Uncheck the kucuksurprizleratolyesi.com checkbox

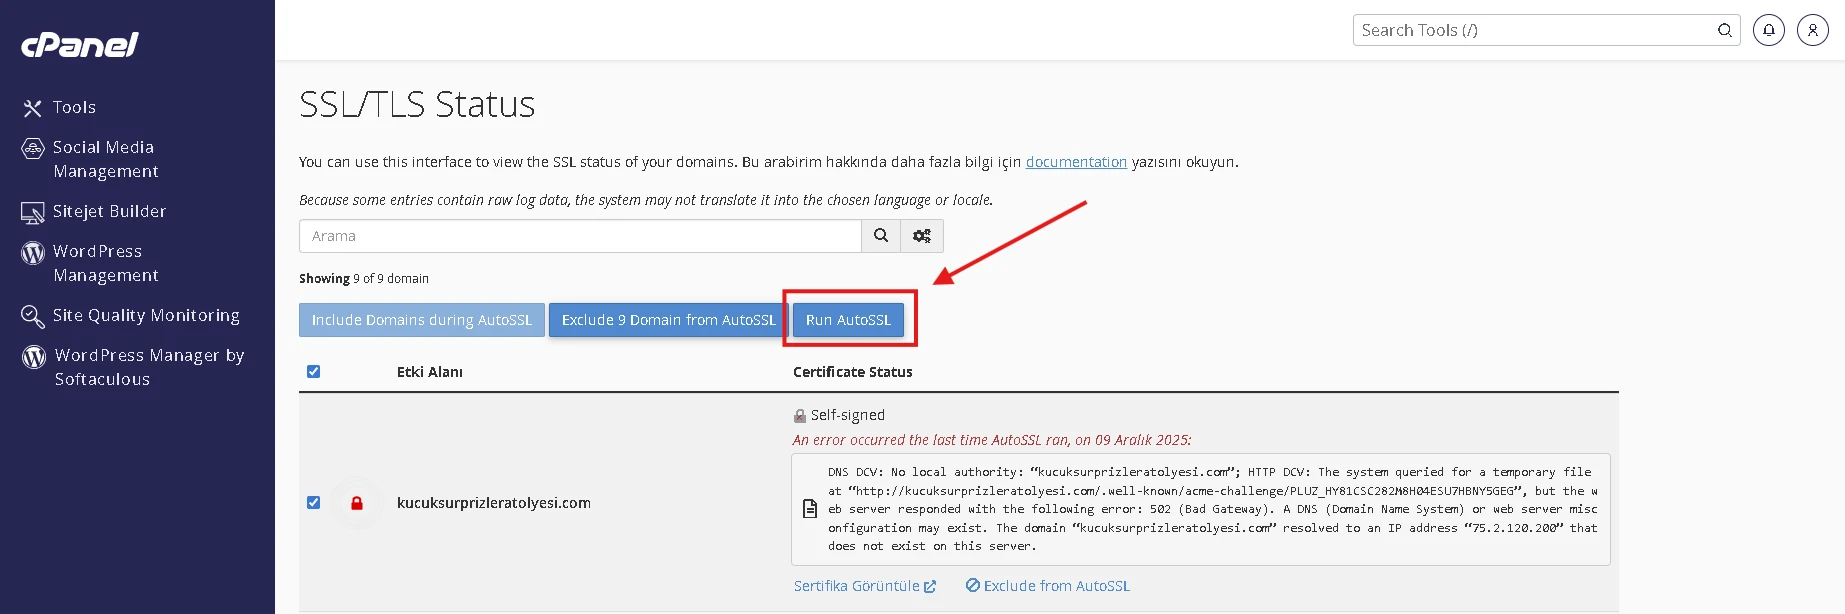pyautogui.click(x=314, y=502)
